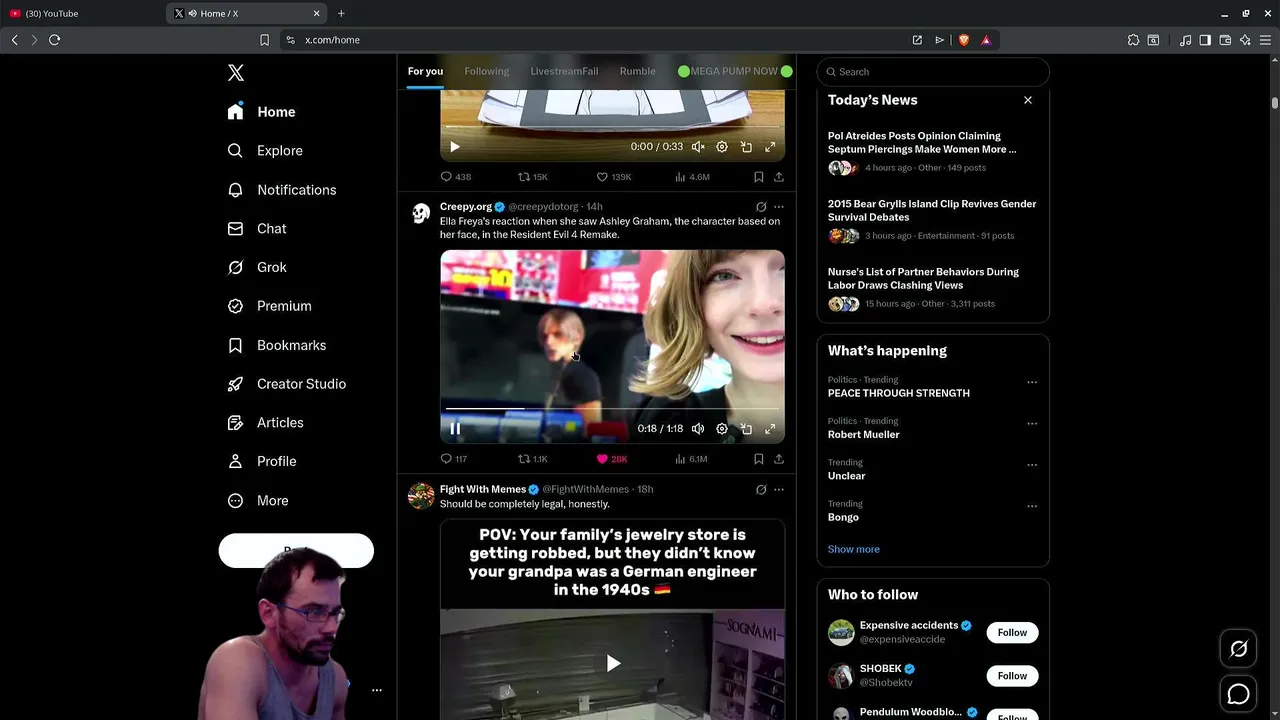Open Bookmarks in the sidebar

[277, 345]
